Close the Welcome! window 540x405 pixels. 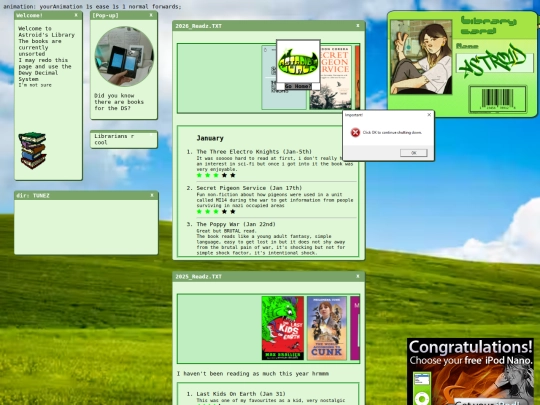(x=76, y=15)
